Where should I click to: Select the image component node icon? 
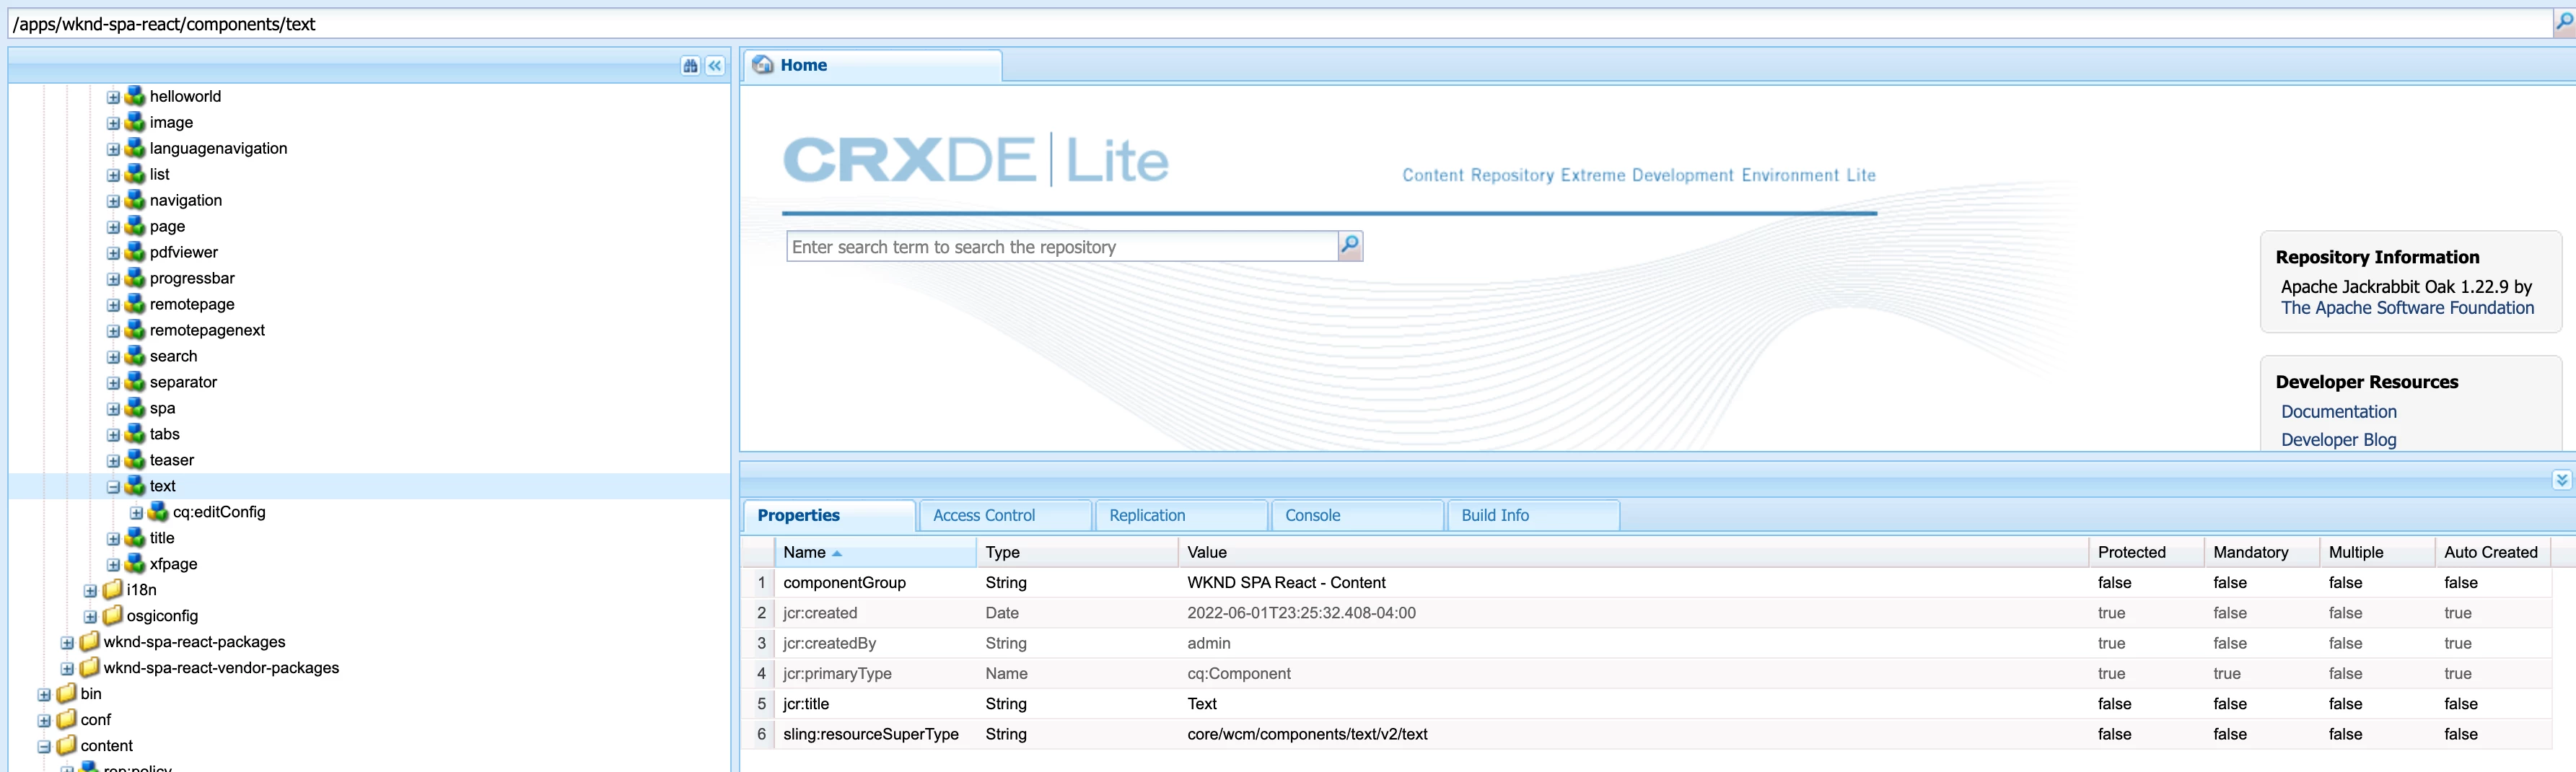[135, 122]
